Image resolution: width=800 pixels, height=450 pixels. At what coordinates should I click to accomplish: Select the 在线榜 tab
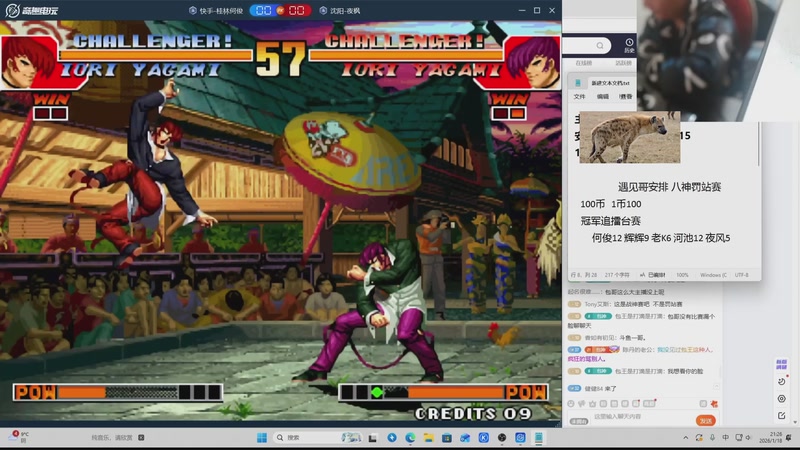tap(584, 63)
